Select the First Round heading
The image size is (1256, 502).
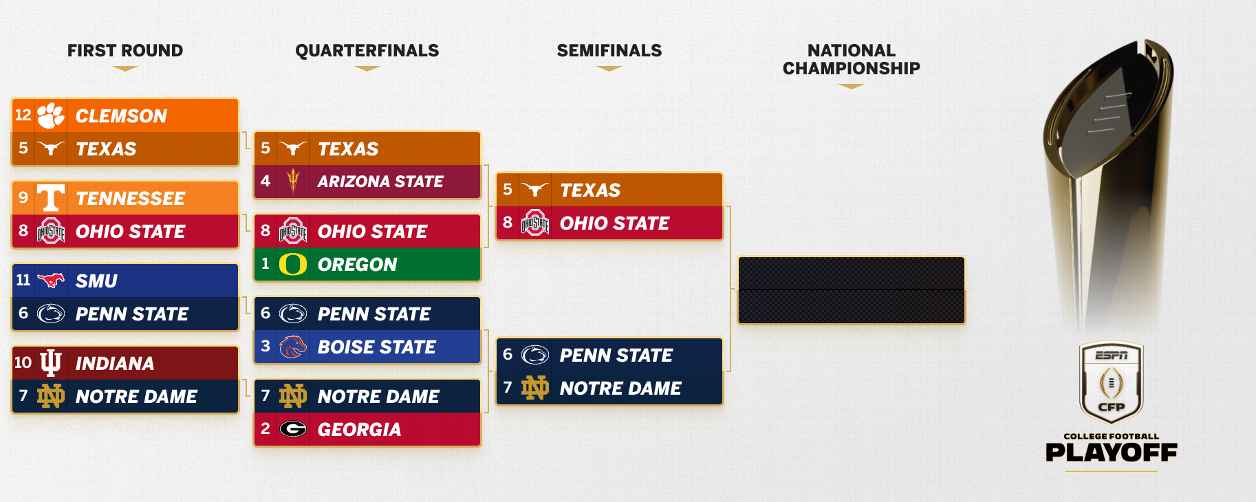[125, 50]
